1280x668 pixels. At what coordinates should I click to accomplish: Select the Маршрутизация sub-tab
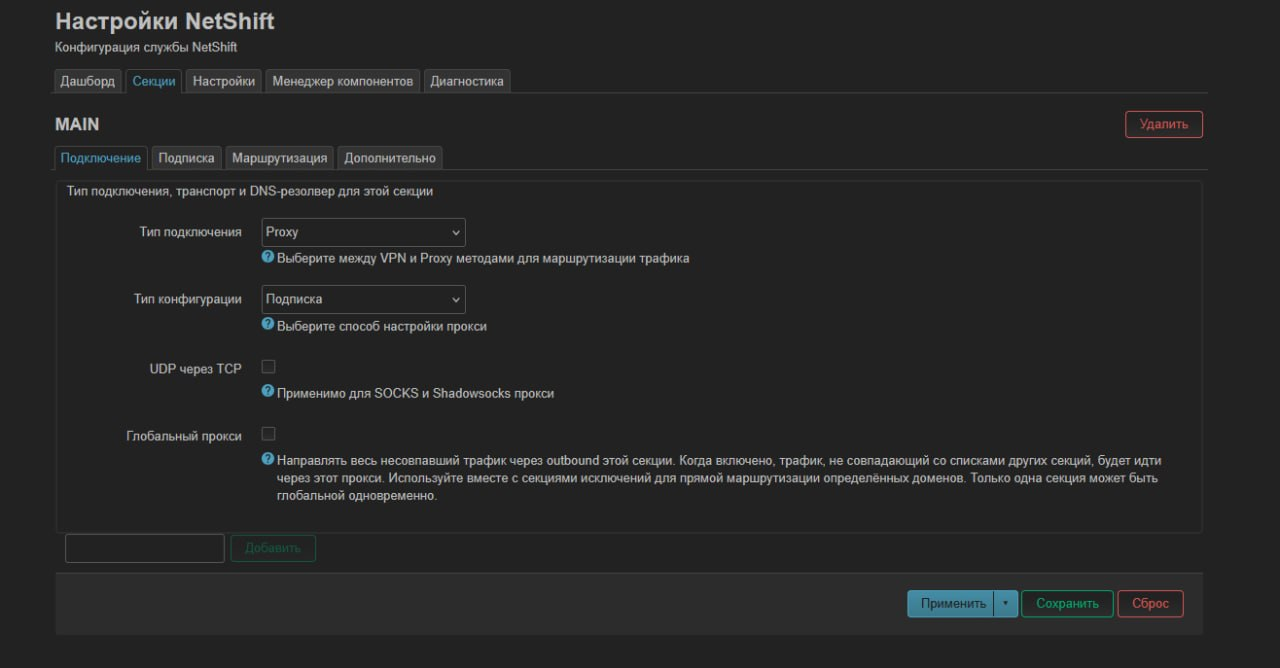[x=279, y=158]
